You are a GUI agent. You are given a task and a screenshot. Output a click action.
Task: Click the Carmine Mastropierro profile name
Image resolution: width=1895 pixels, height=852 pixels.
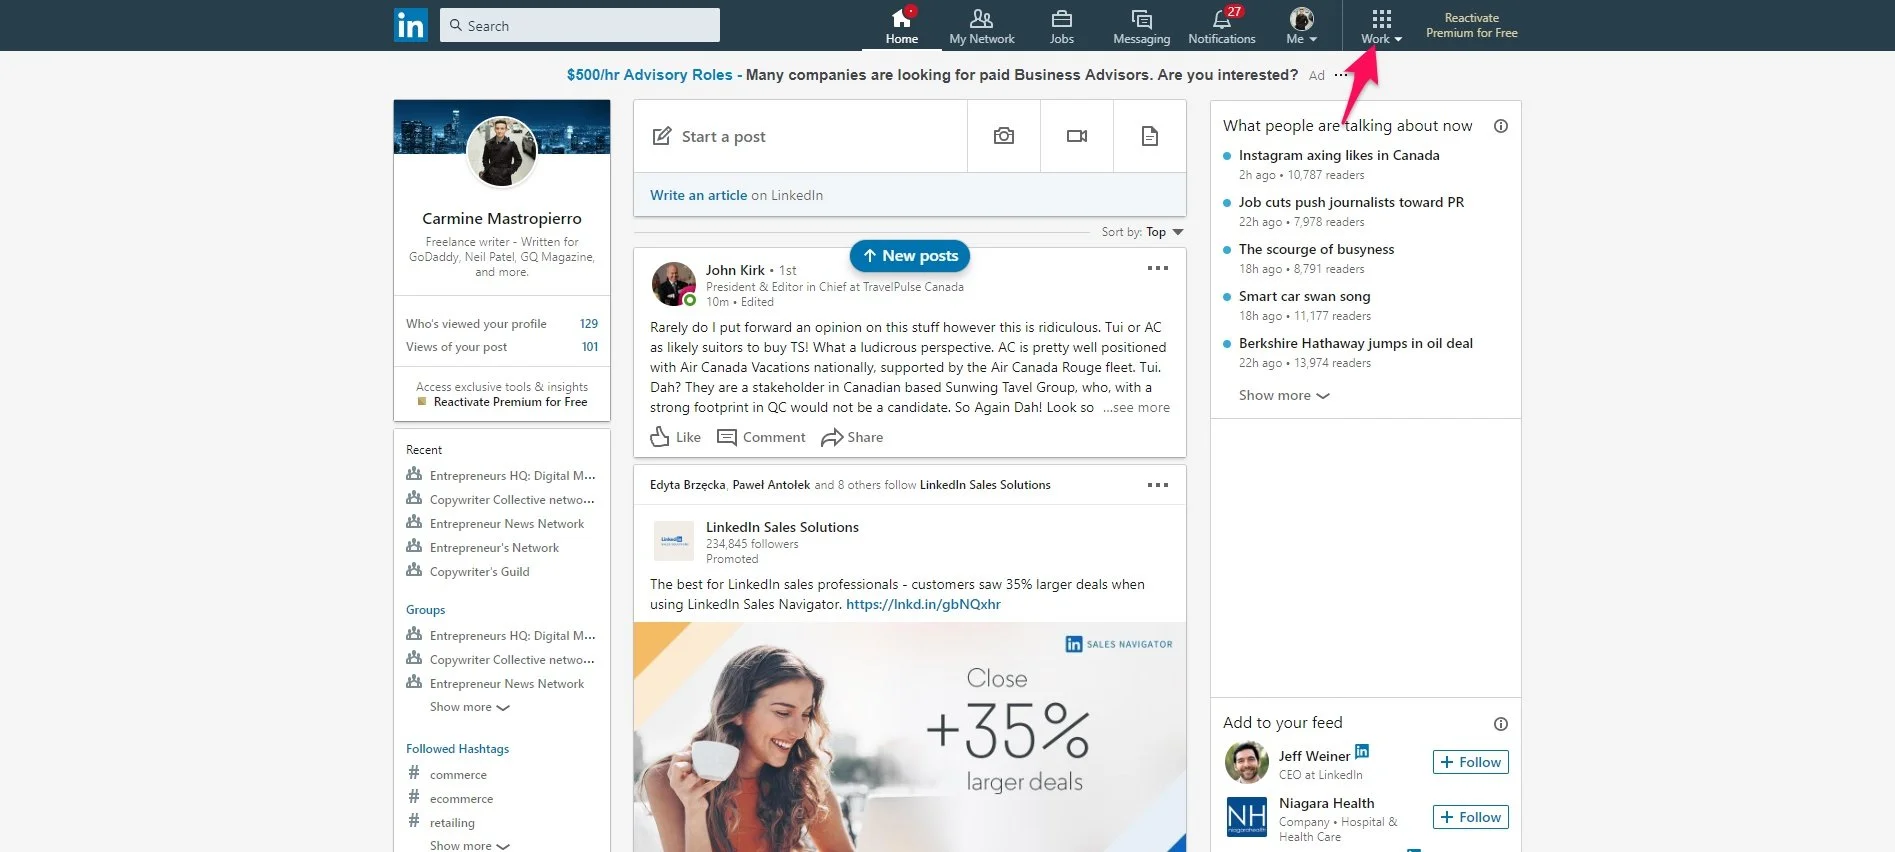[502, 218]
